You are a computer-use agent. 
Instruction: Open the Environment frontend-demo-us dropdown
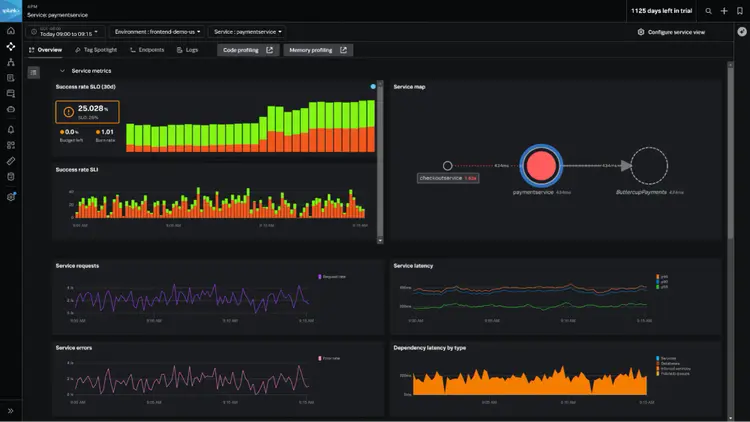[x=157, y=32]
